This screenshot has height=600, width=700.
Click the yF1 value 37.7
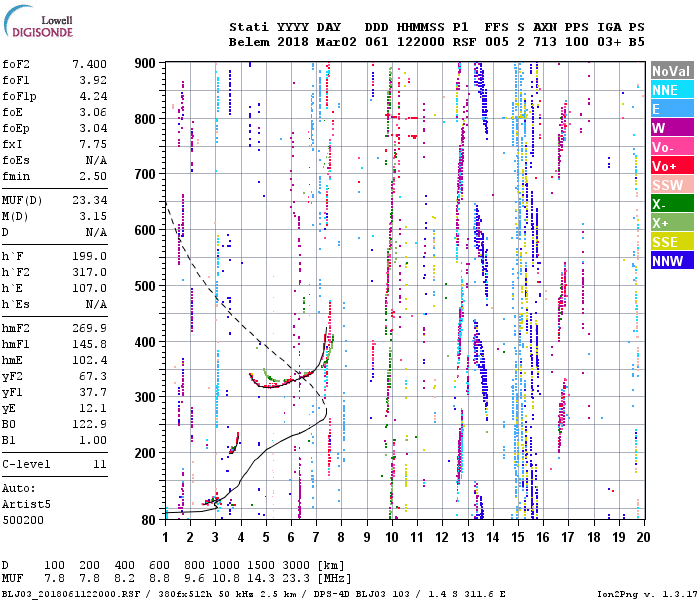93,392
